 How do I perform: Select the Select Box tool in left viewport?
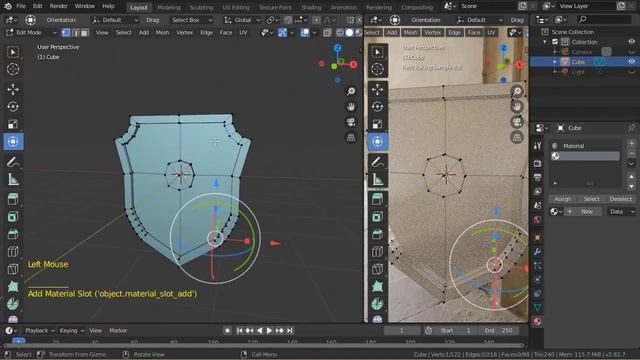point(13,52)
